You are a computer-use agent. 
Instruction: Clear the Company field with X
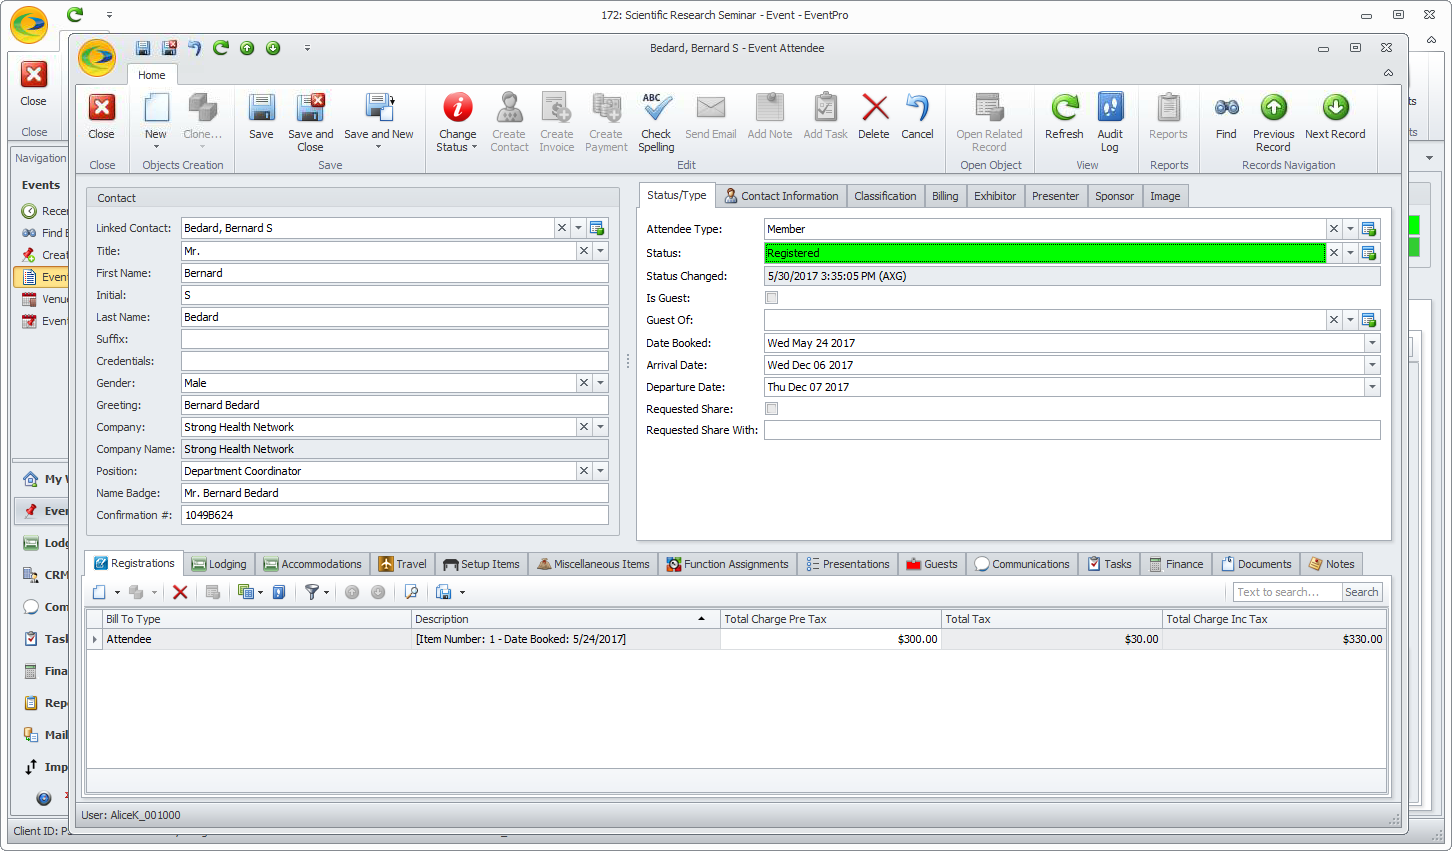pos(584,427)
